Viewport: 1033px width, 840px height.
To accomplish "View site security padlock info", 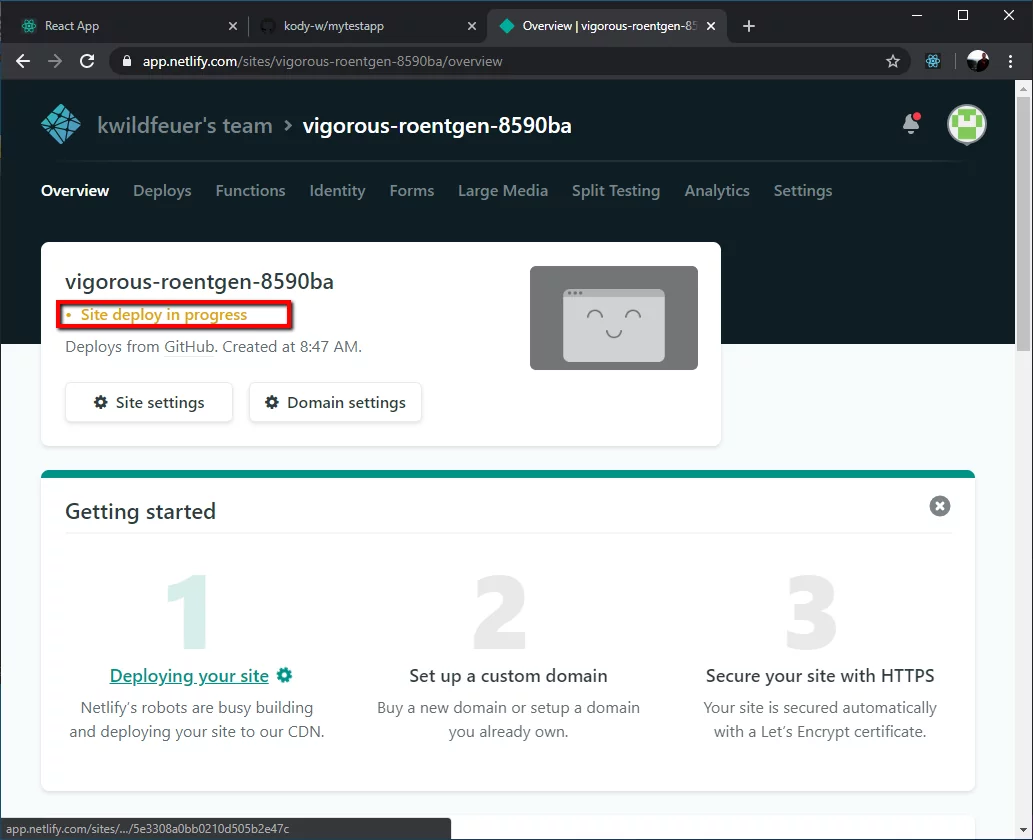I will coord(127,61).
